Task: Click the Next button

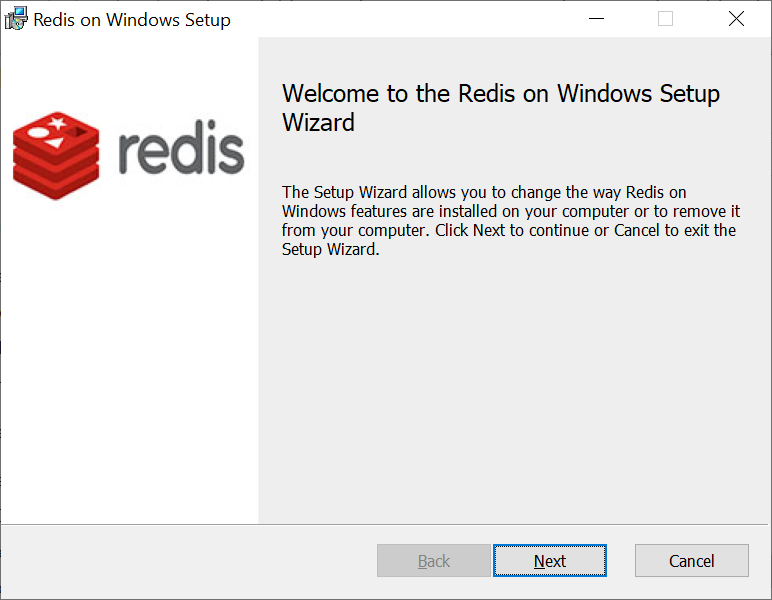Action: coord(549,560)
